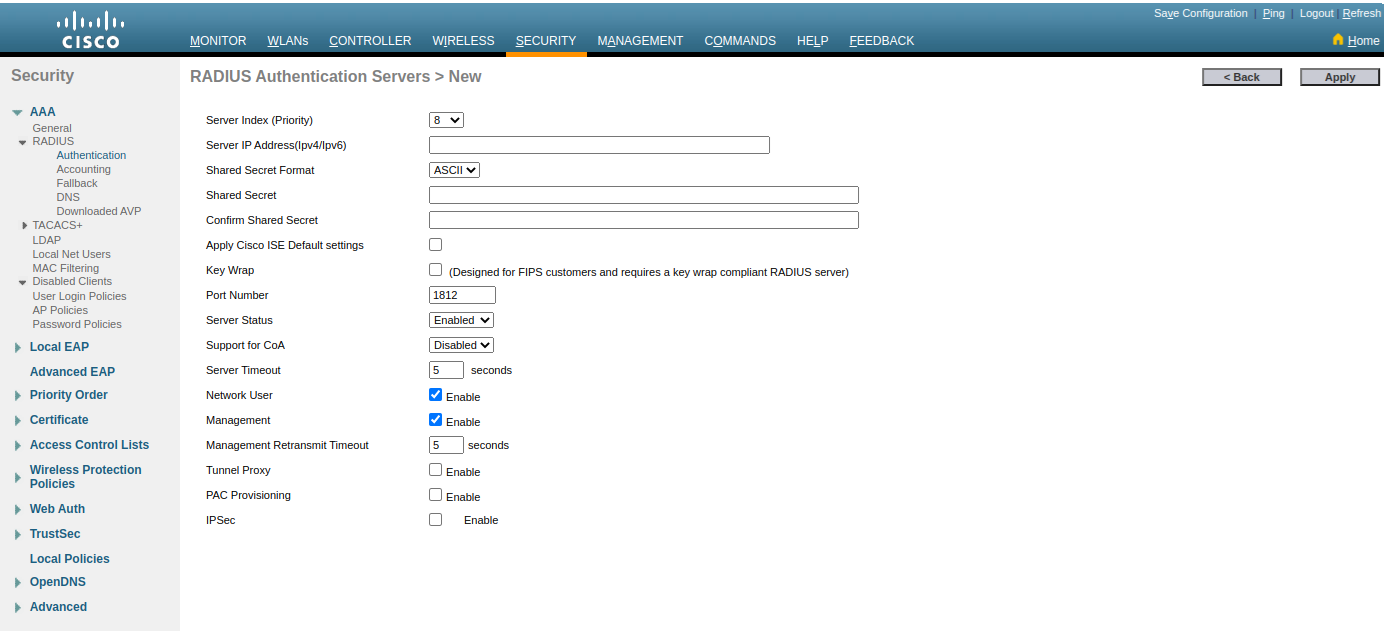Open LDAP in sidebar
The width and height of the screenshot is (1387, 633).
(46, 240)
